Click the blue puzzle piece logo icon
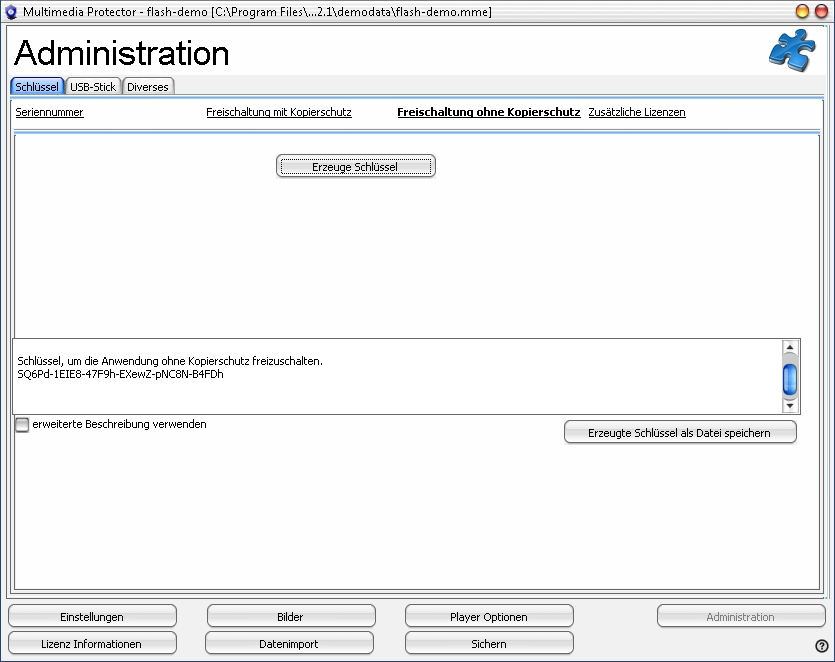The height and width of the screenshot is (662, 835). pos(791,50)
